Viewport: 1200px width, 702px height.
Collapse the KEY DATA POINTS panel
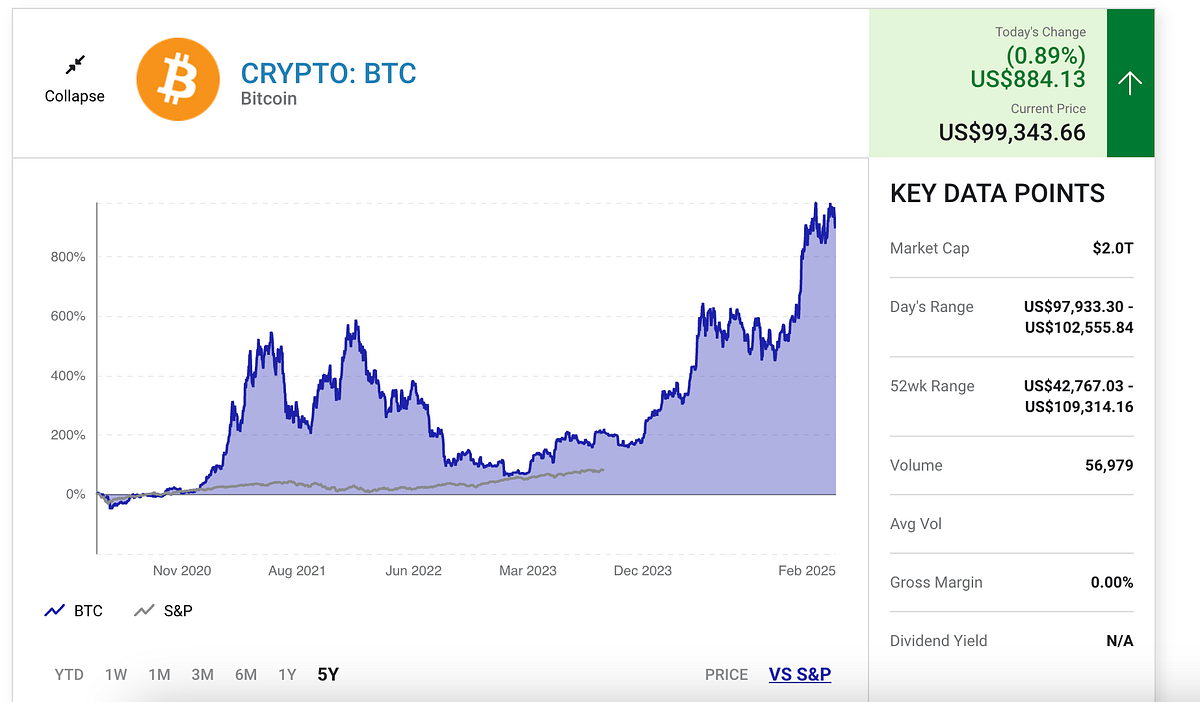coord(996,193)
